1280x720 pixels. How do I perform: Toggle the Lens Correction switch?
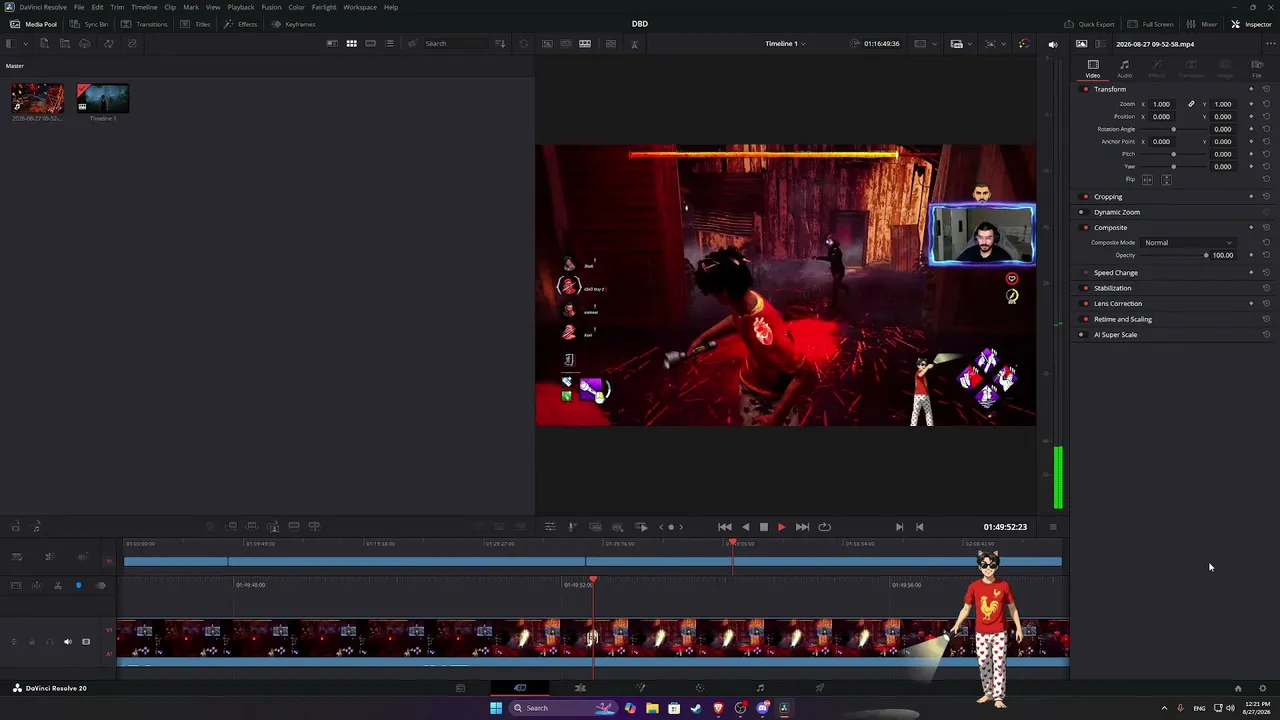tap(1085, 303)
